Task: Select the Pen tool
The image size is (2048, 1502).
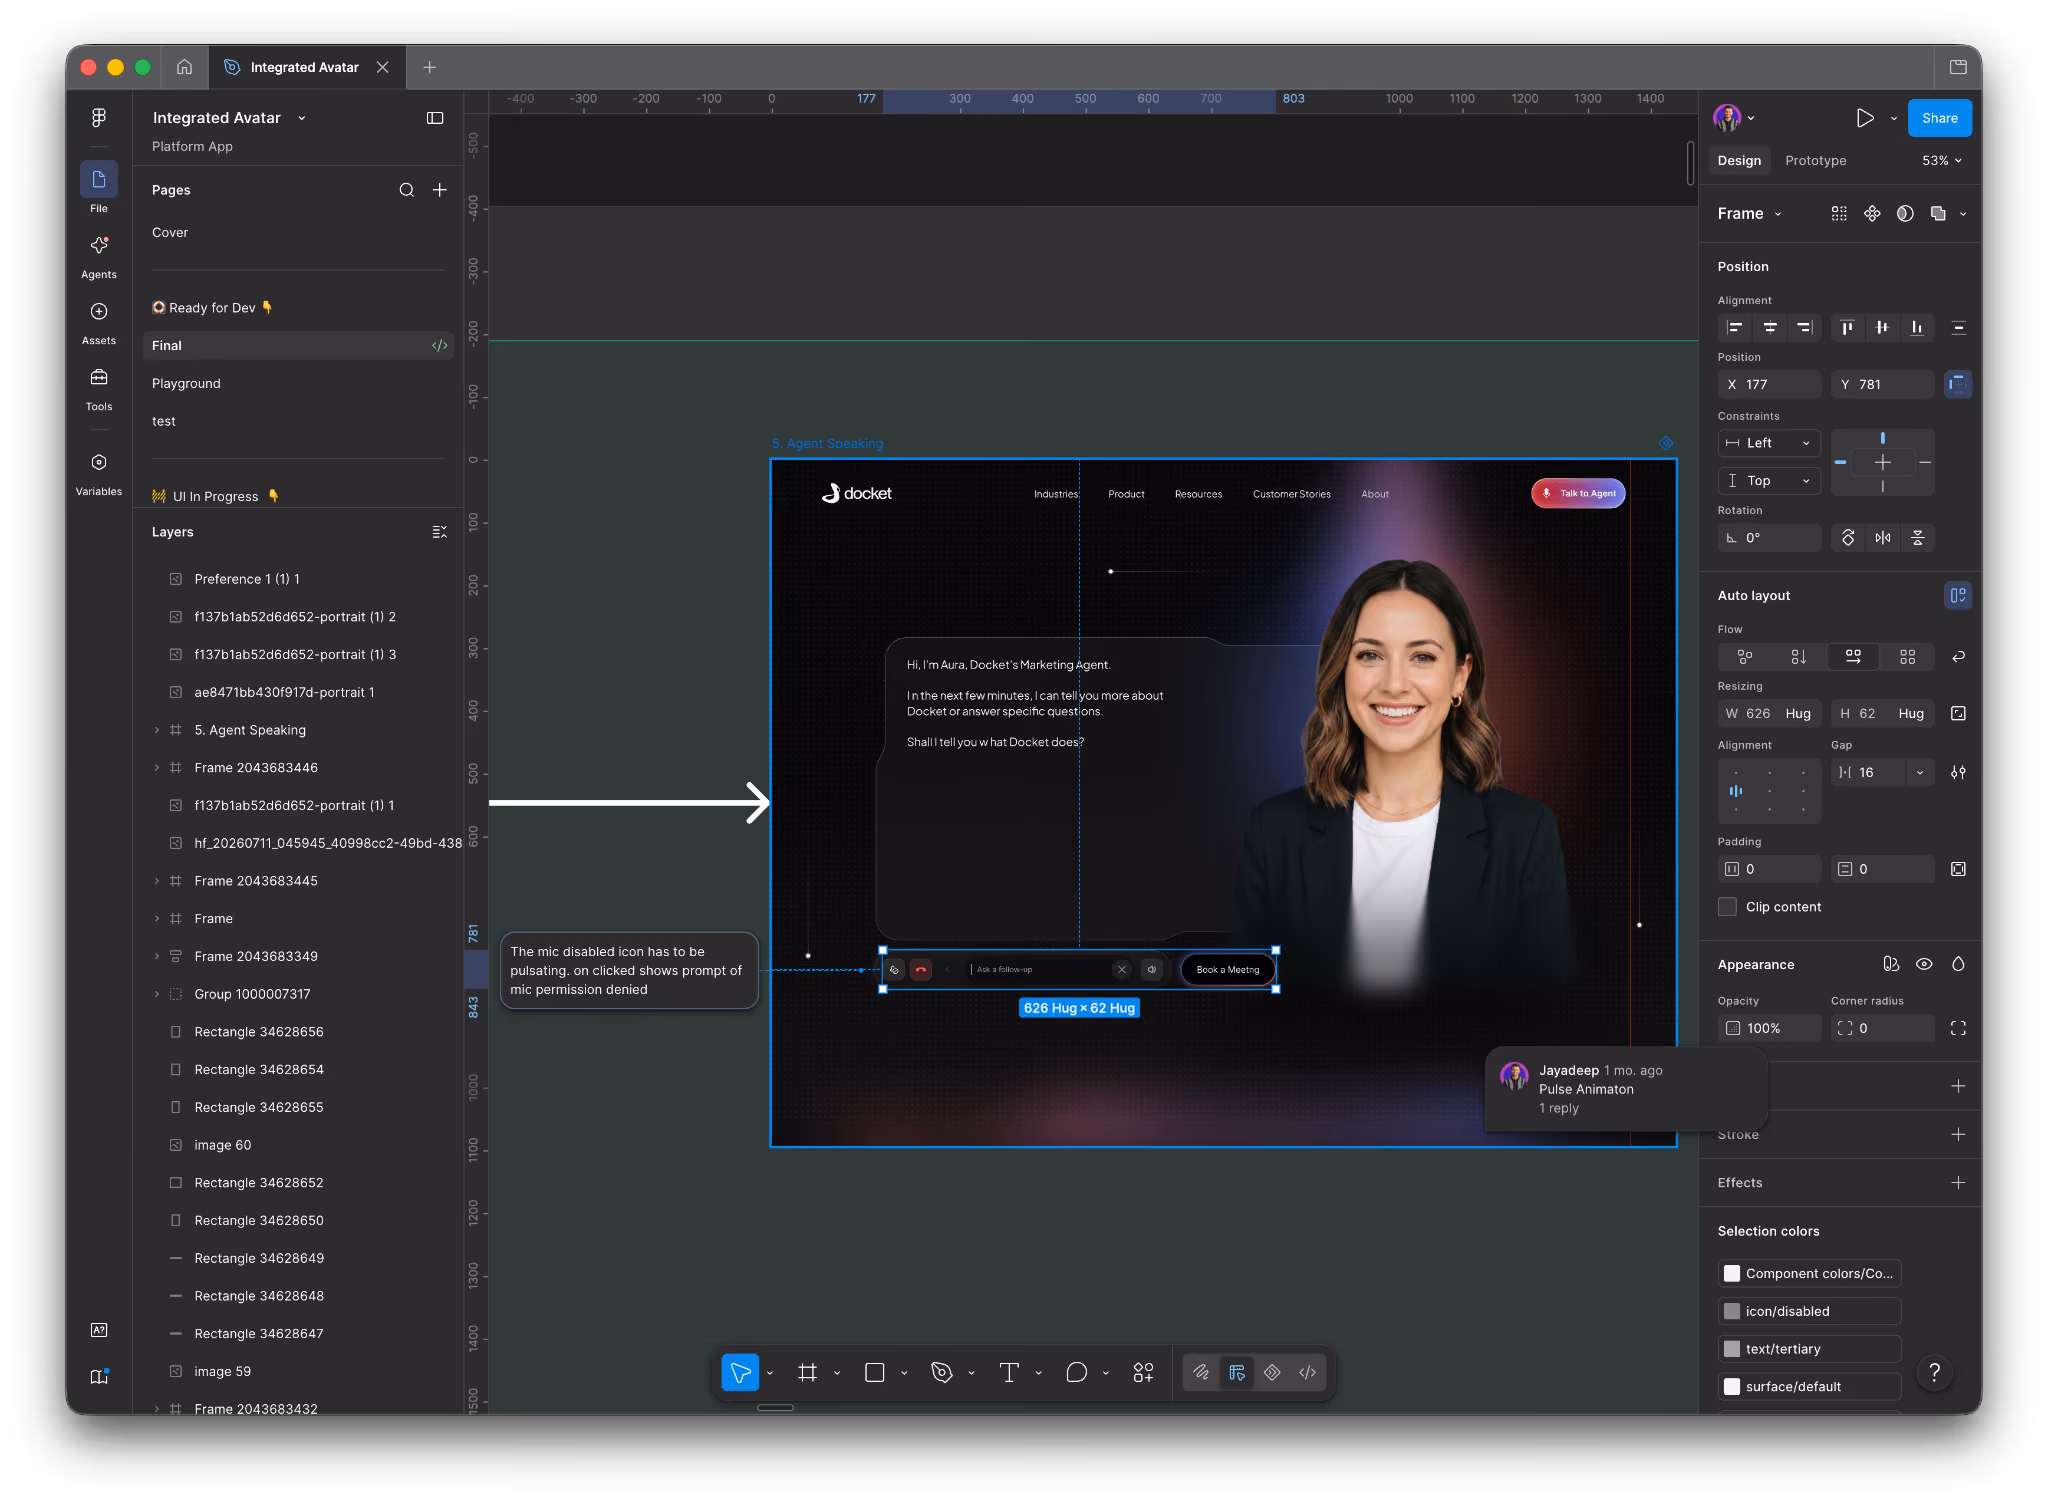Action: point(941,1373)
